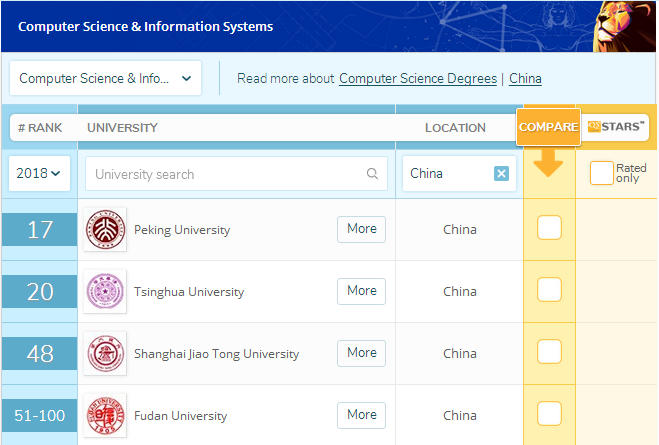The image size is (659, 445).
Task: Click the LOCATION column header
Action: [x=455, y=128]
